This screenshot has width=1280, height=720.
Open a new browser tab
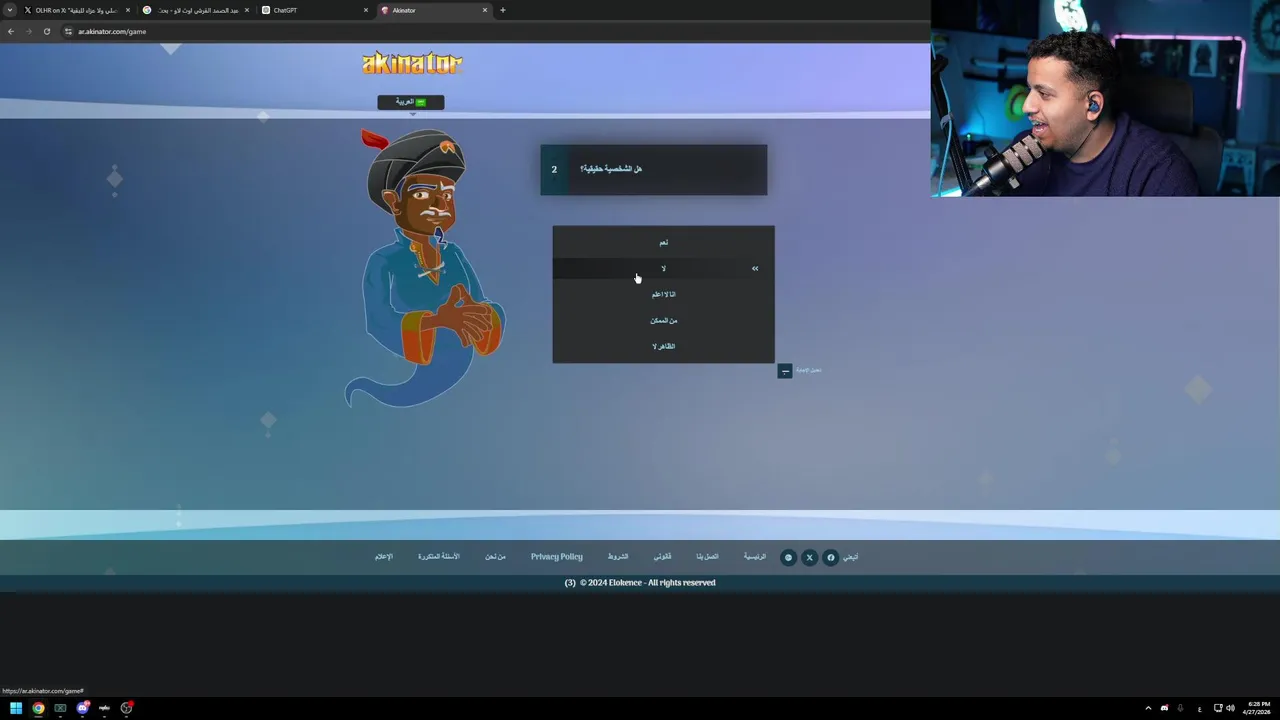coord(502,10)
